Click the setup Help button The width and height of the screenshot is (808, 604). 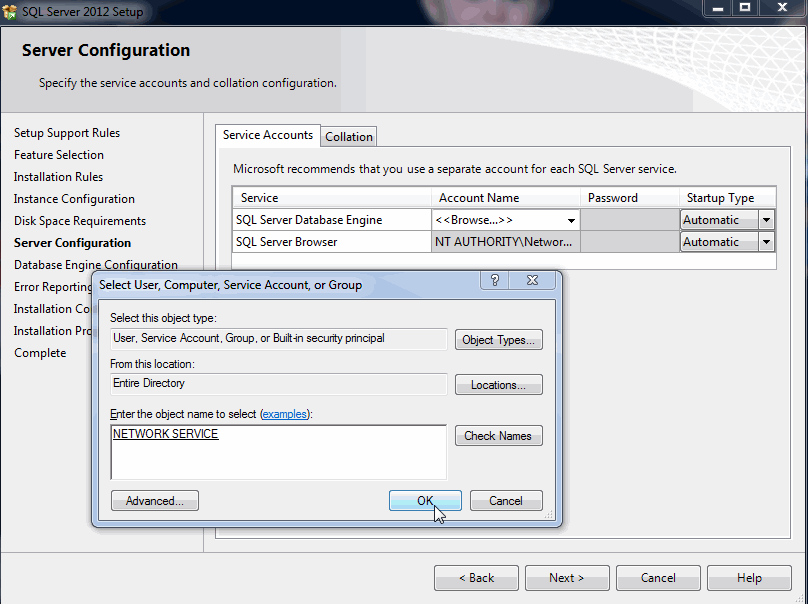(749, 578)
